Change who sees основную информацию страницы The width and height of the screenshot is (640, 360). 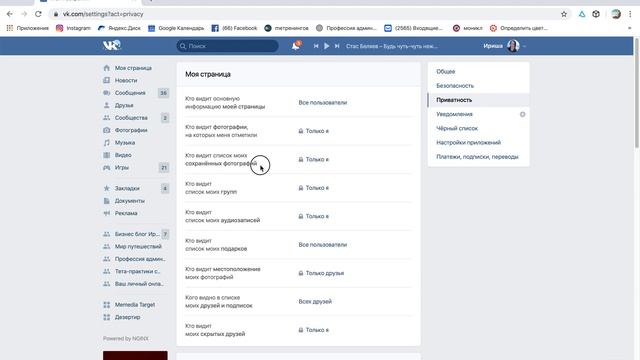point(322,103)
